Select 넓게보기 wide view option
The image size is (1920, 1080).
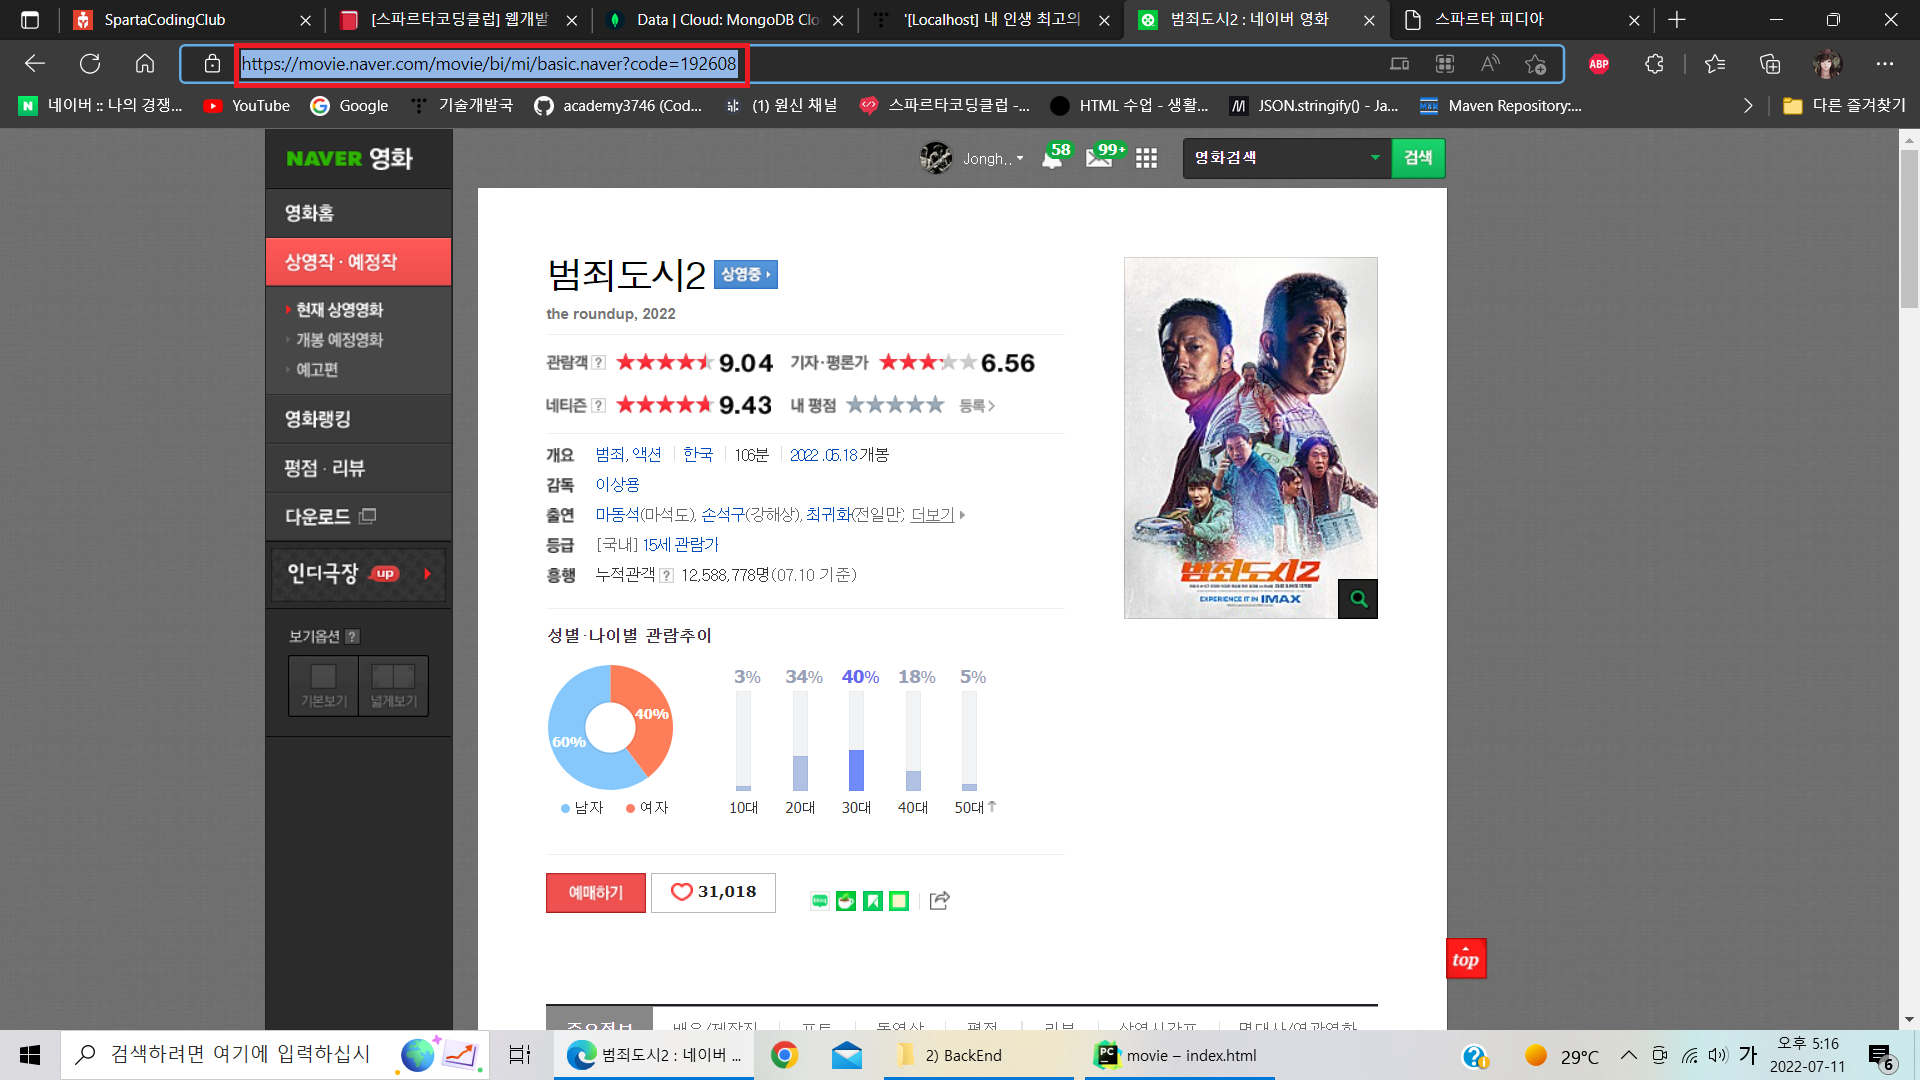tap(393, 686)
